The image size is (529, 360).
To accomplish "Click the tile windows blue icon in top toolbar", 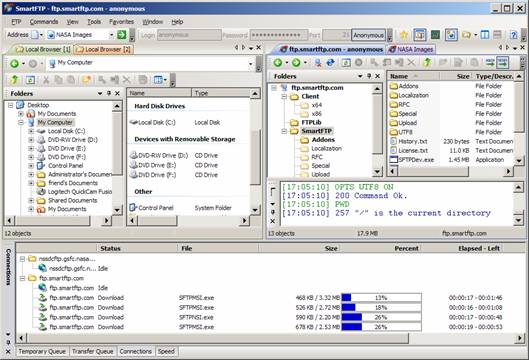I will [484, 35].
